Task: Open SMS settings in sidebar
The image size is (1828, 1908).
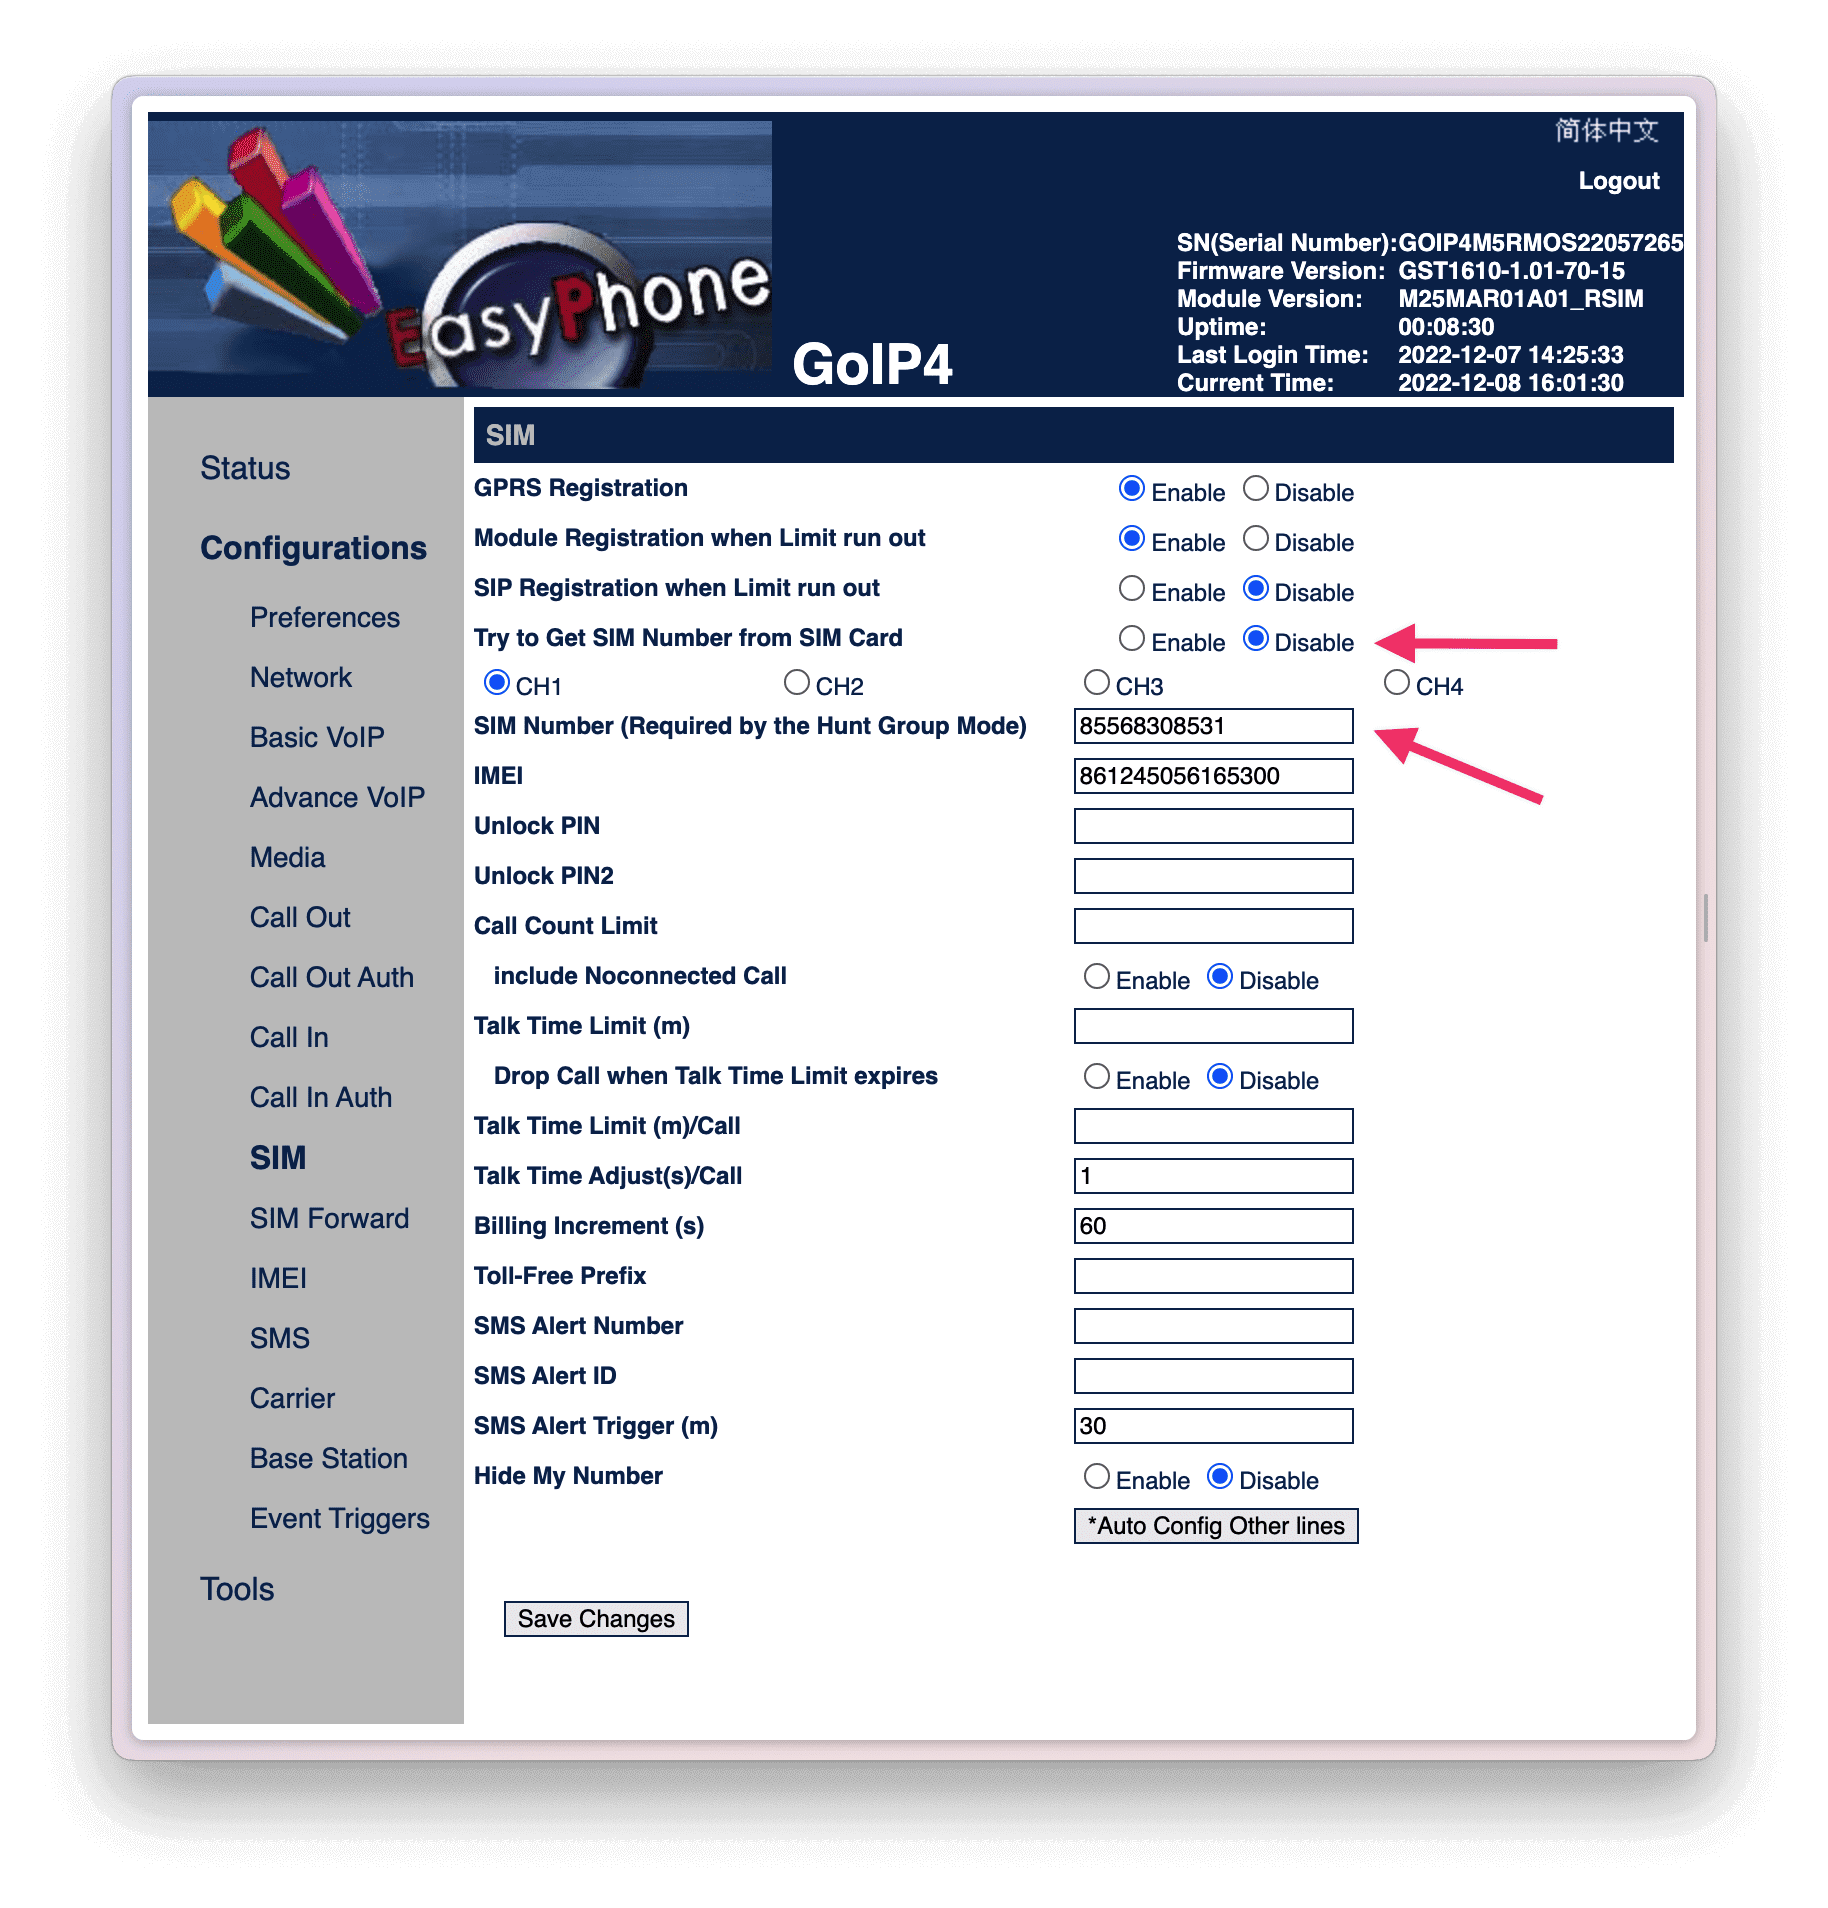Action: point(280,1339)
